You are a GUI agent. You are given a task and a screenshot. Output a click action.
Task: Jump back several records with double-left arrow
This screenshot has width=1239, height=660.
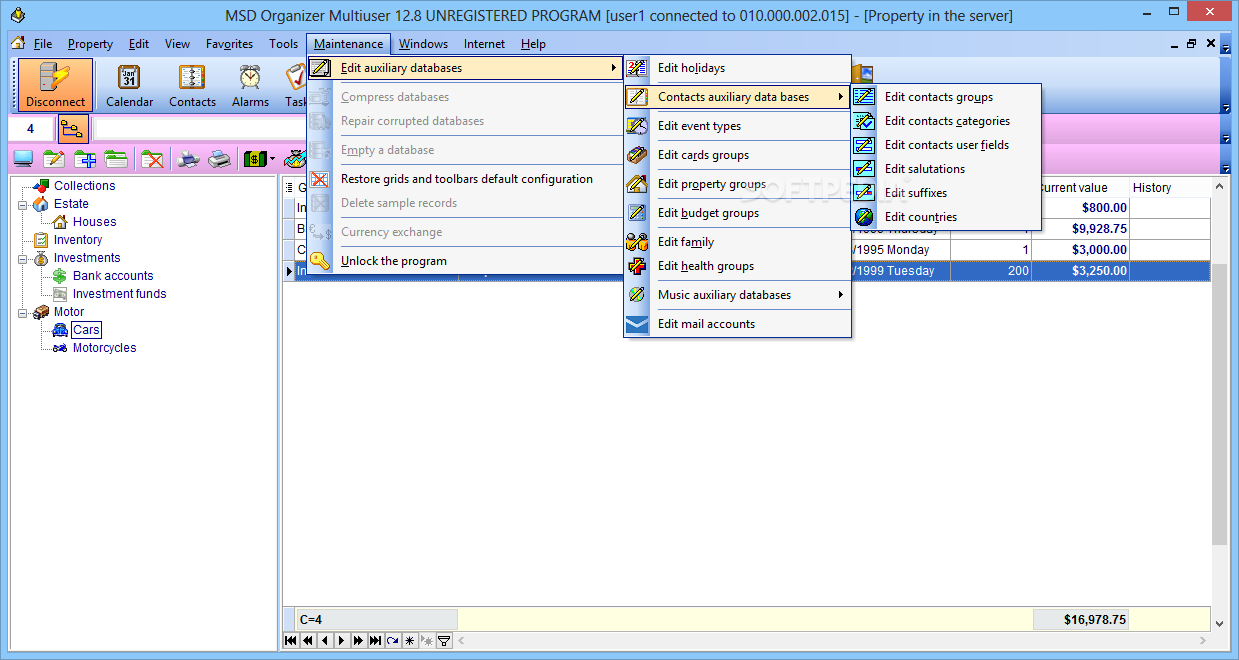308,640
